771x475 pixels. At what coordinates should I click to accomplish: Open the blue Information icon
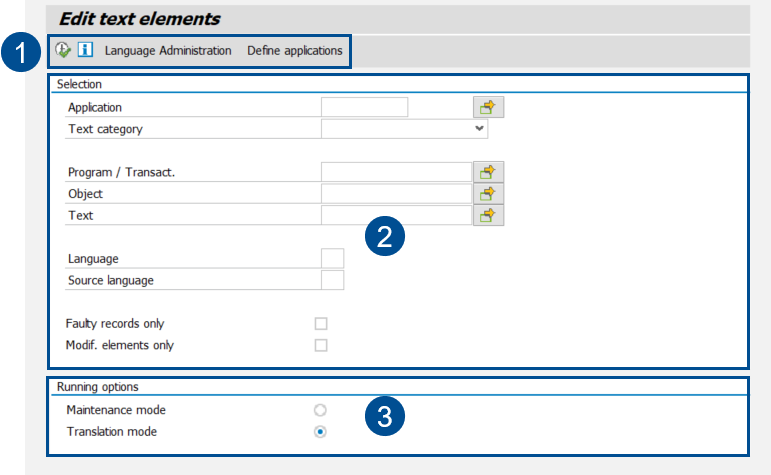point(85,50)
